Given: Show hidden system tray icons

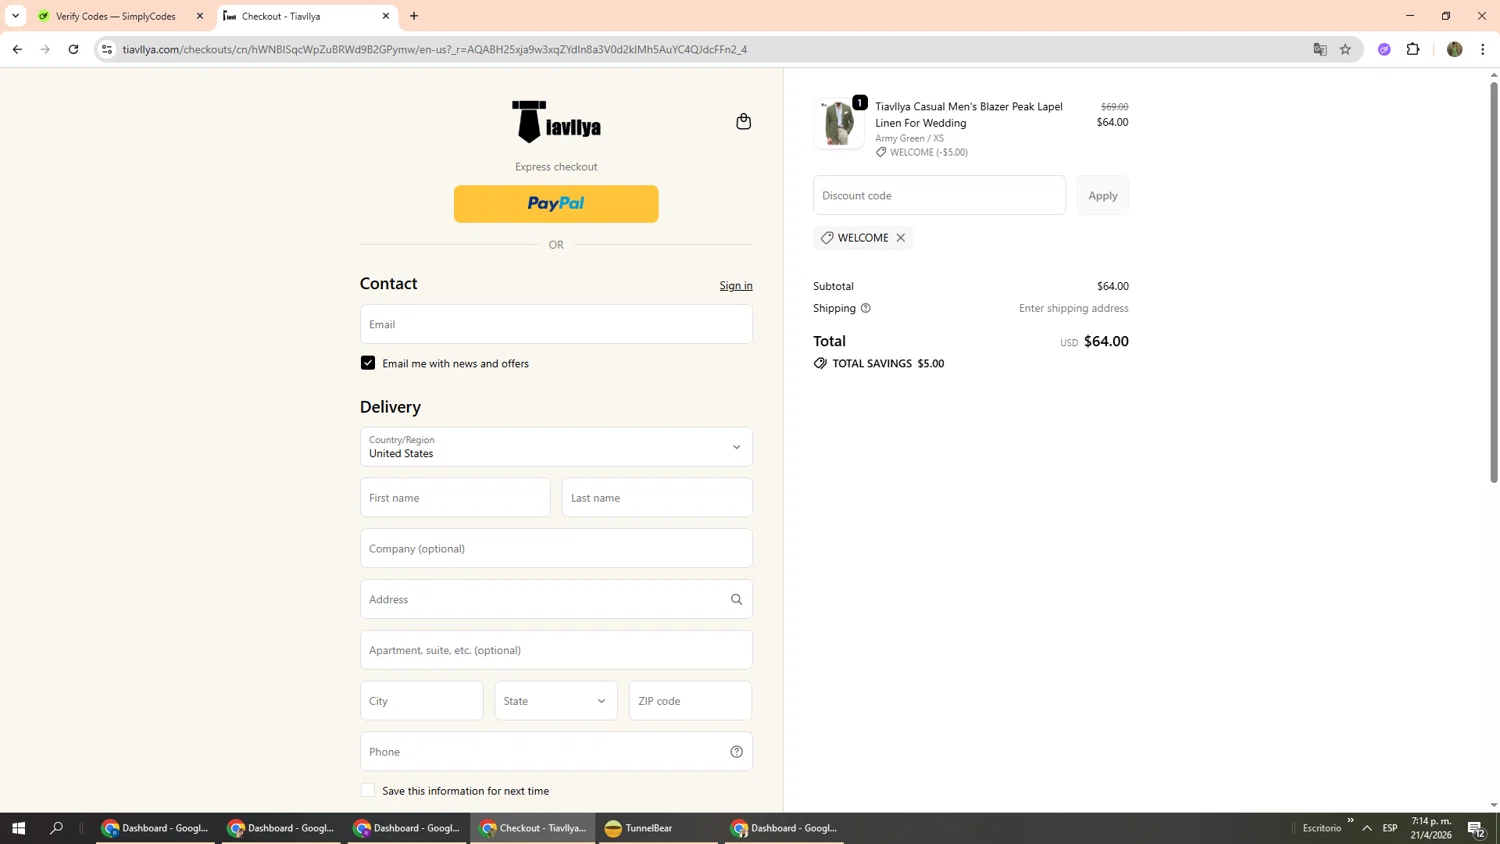Looking at the screenshot, I should pyautogui.click(x=1366, y=828).
